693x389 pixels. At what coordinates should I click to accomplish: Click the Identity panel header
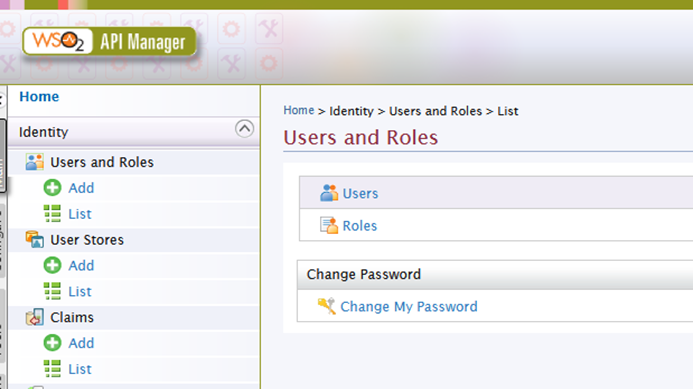pos(133,132)
